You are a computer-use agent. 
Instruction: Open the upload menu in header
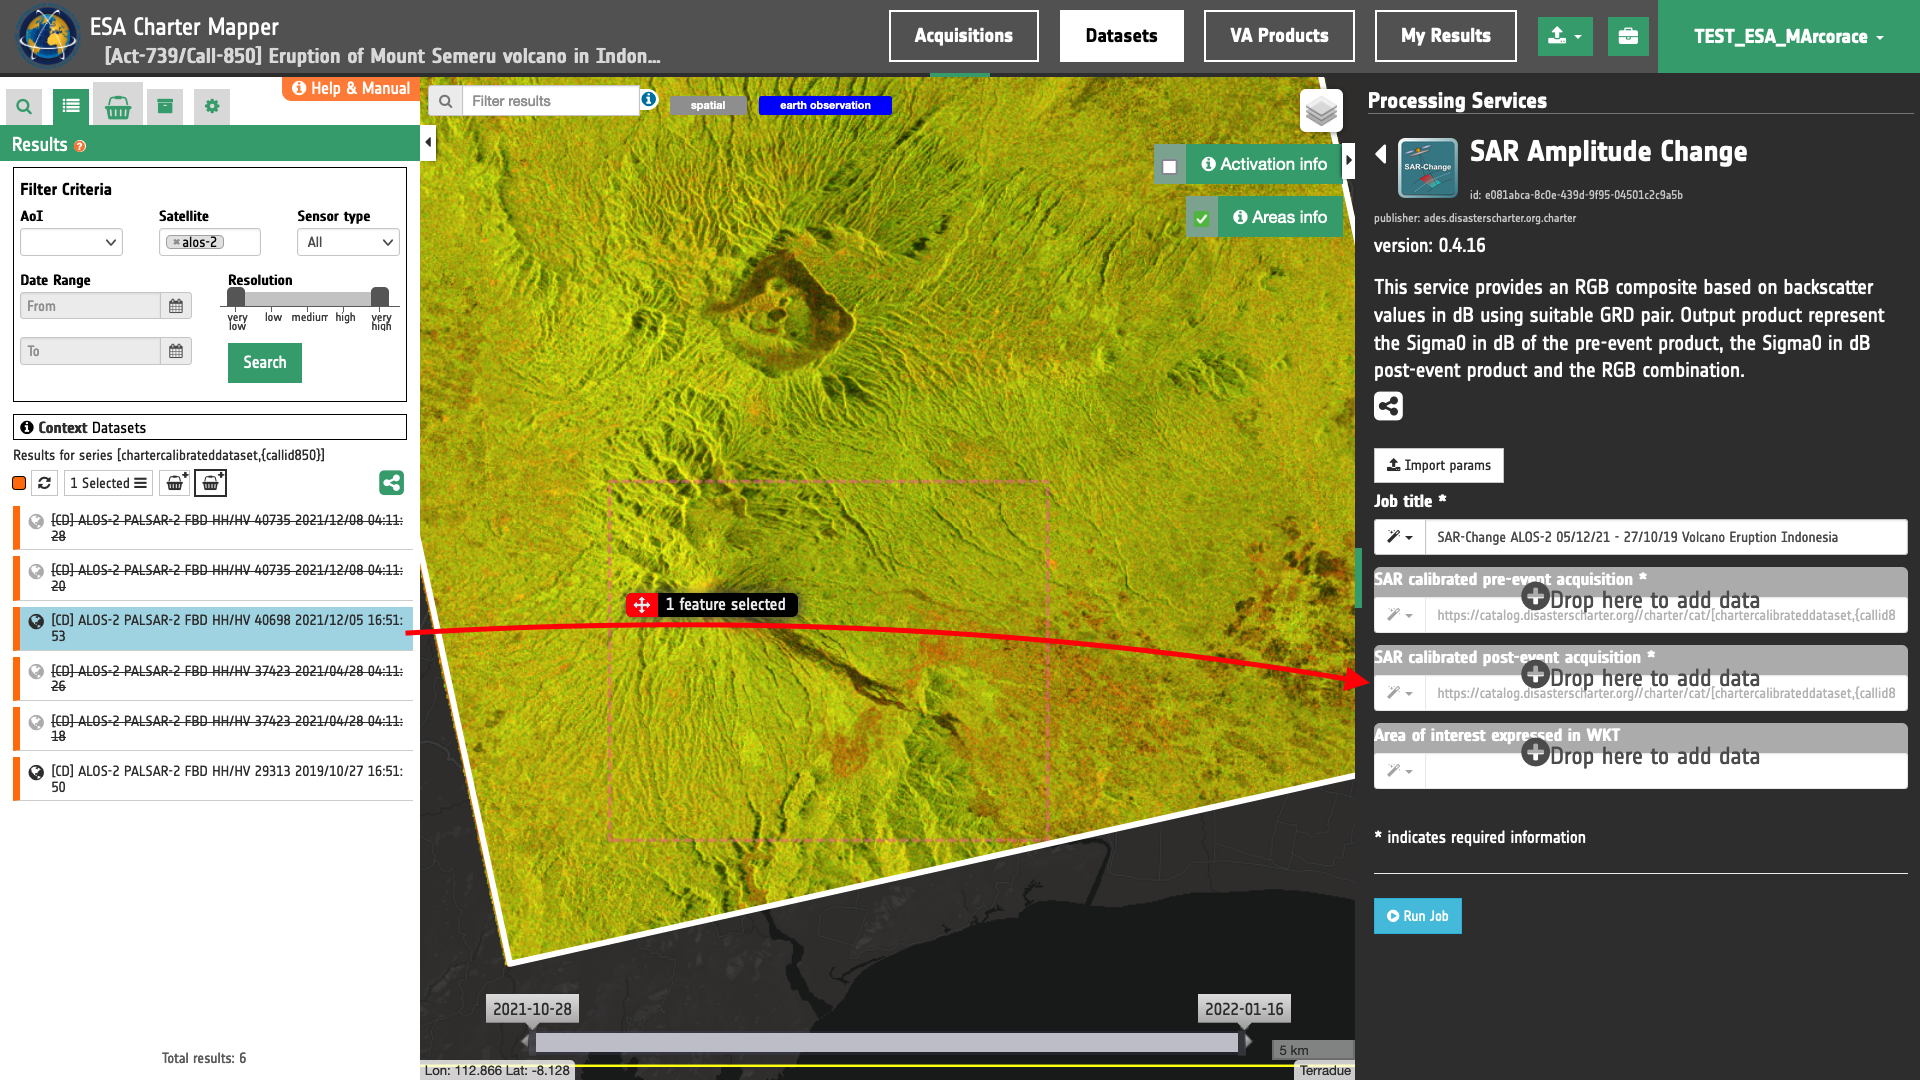[1565, 36]
